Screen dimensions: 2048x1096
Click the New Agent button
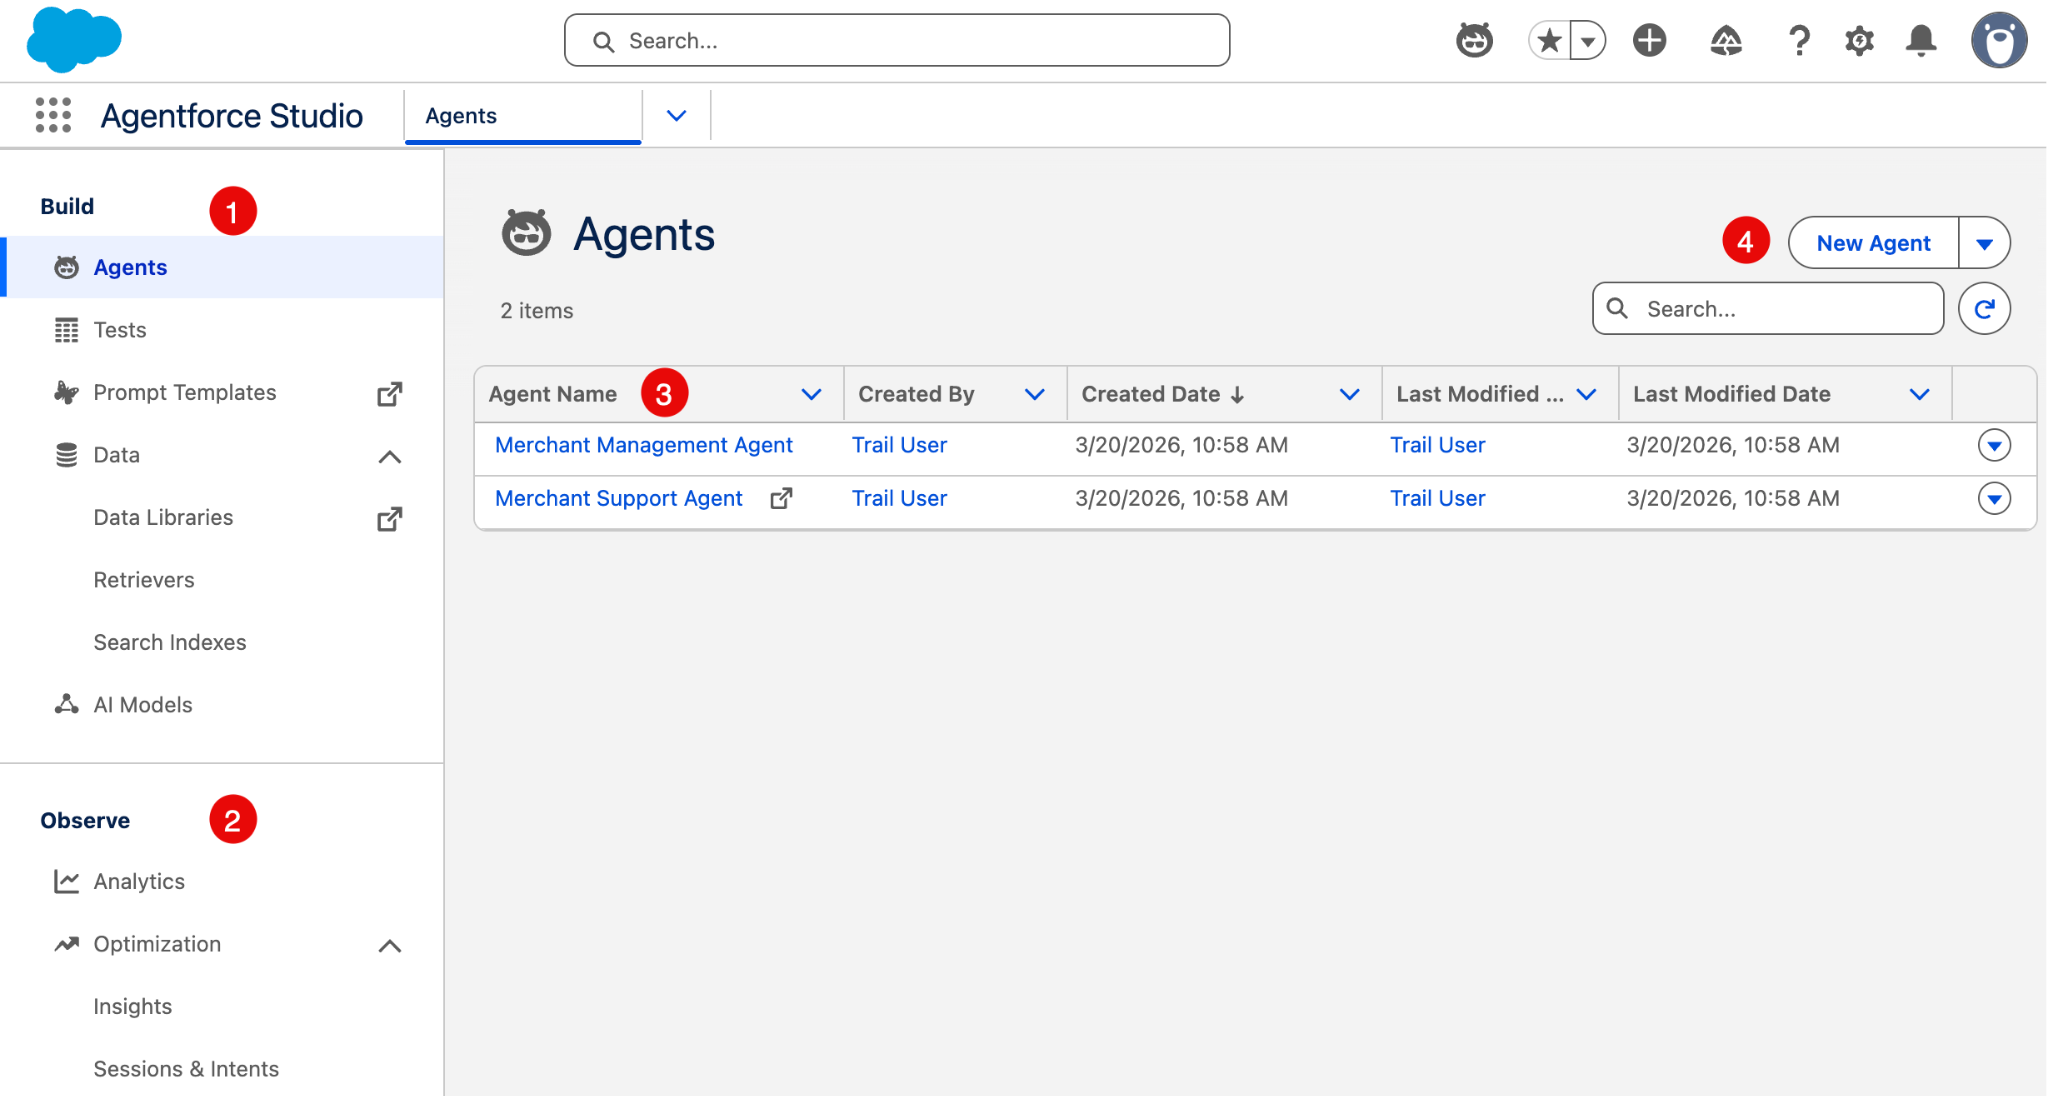click(1873, 243)
